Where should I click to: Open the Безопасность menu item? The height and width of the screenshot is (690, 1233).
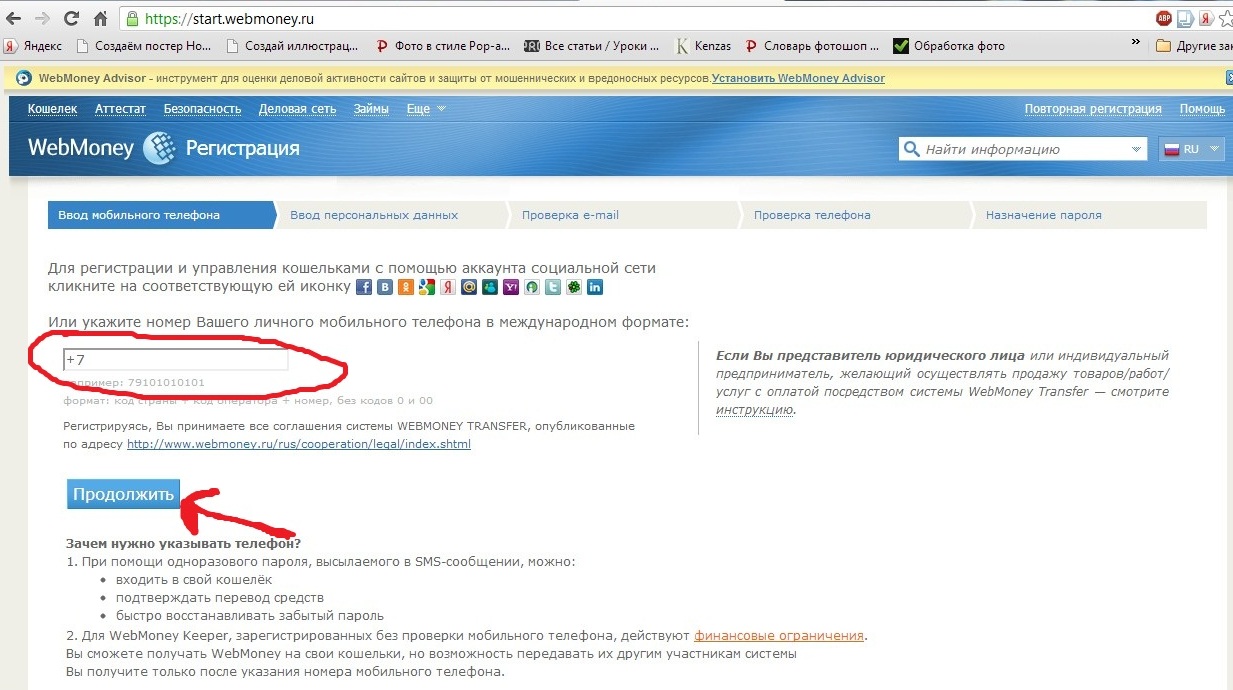pos(203,108)
